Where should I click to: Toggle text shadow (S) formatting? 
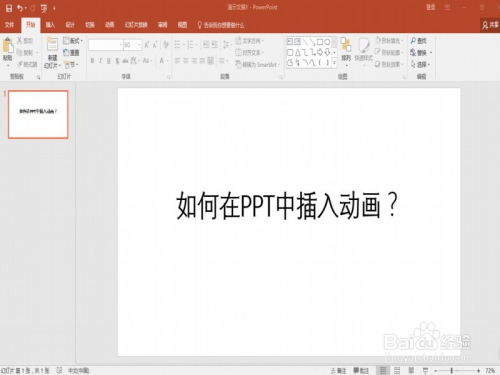pyautogui.click(x=117, y=61)
